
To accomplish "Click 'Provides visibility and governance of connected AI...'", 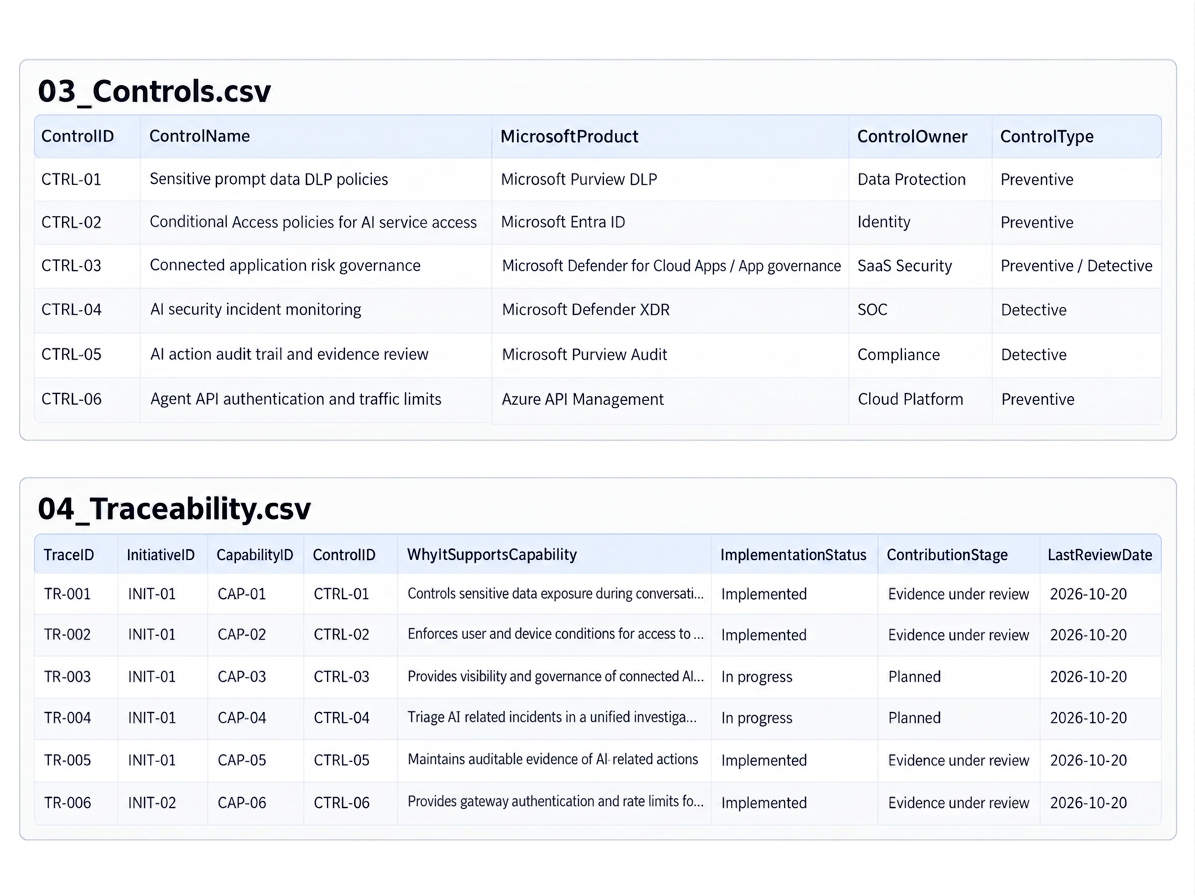I will [x=555, y=676].
